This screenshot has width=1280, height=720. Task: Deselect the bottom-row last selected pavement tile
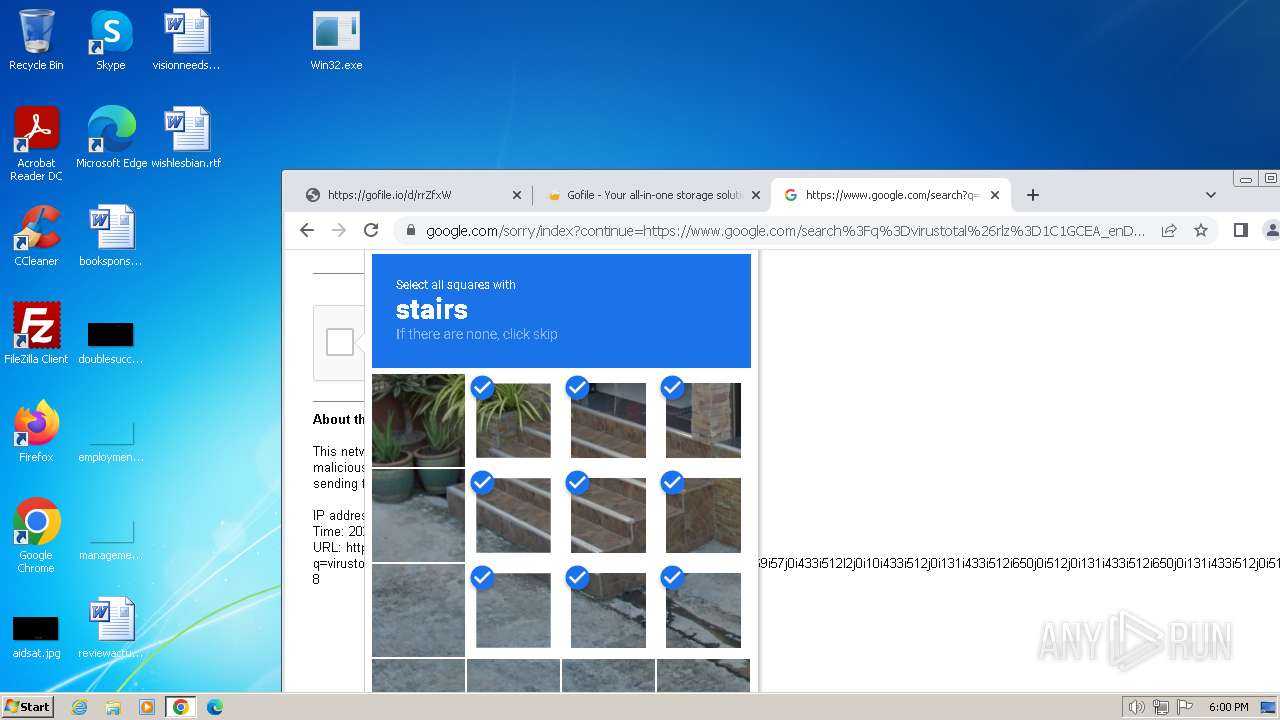point(703,610)
